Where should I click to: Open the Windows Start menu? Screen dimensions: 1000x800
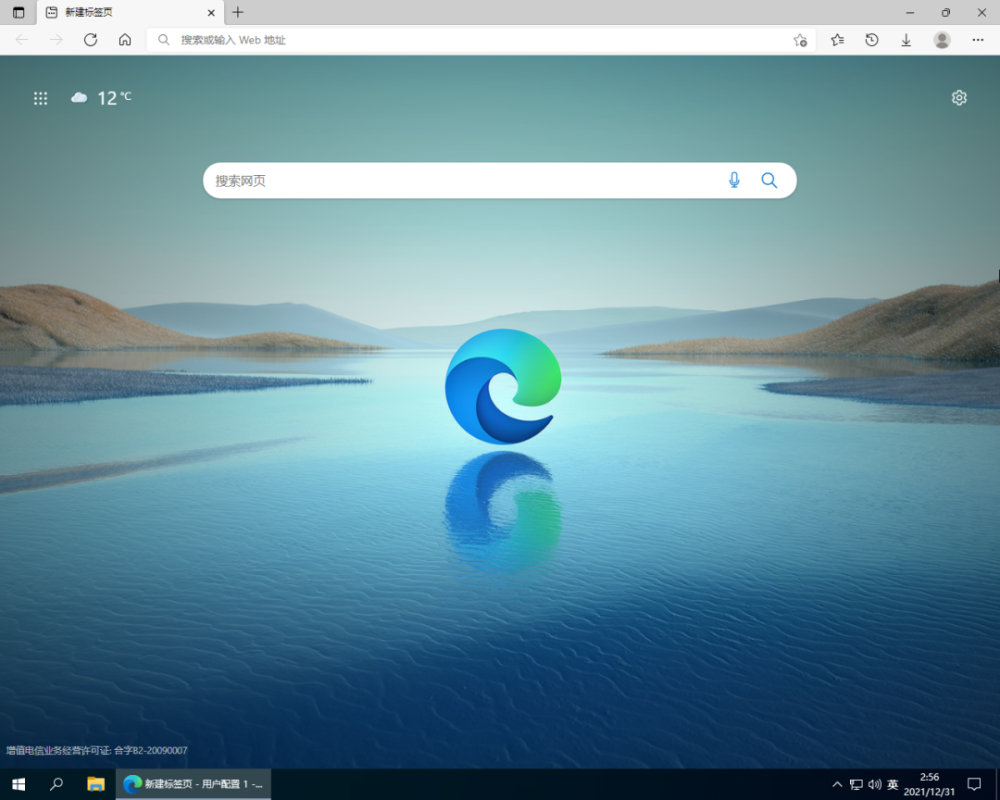click(x=18, y=784)
